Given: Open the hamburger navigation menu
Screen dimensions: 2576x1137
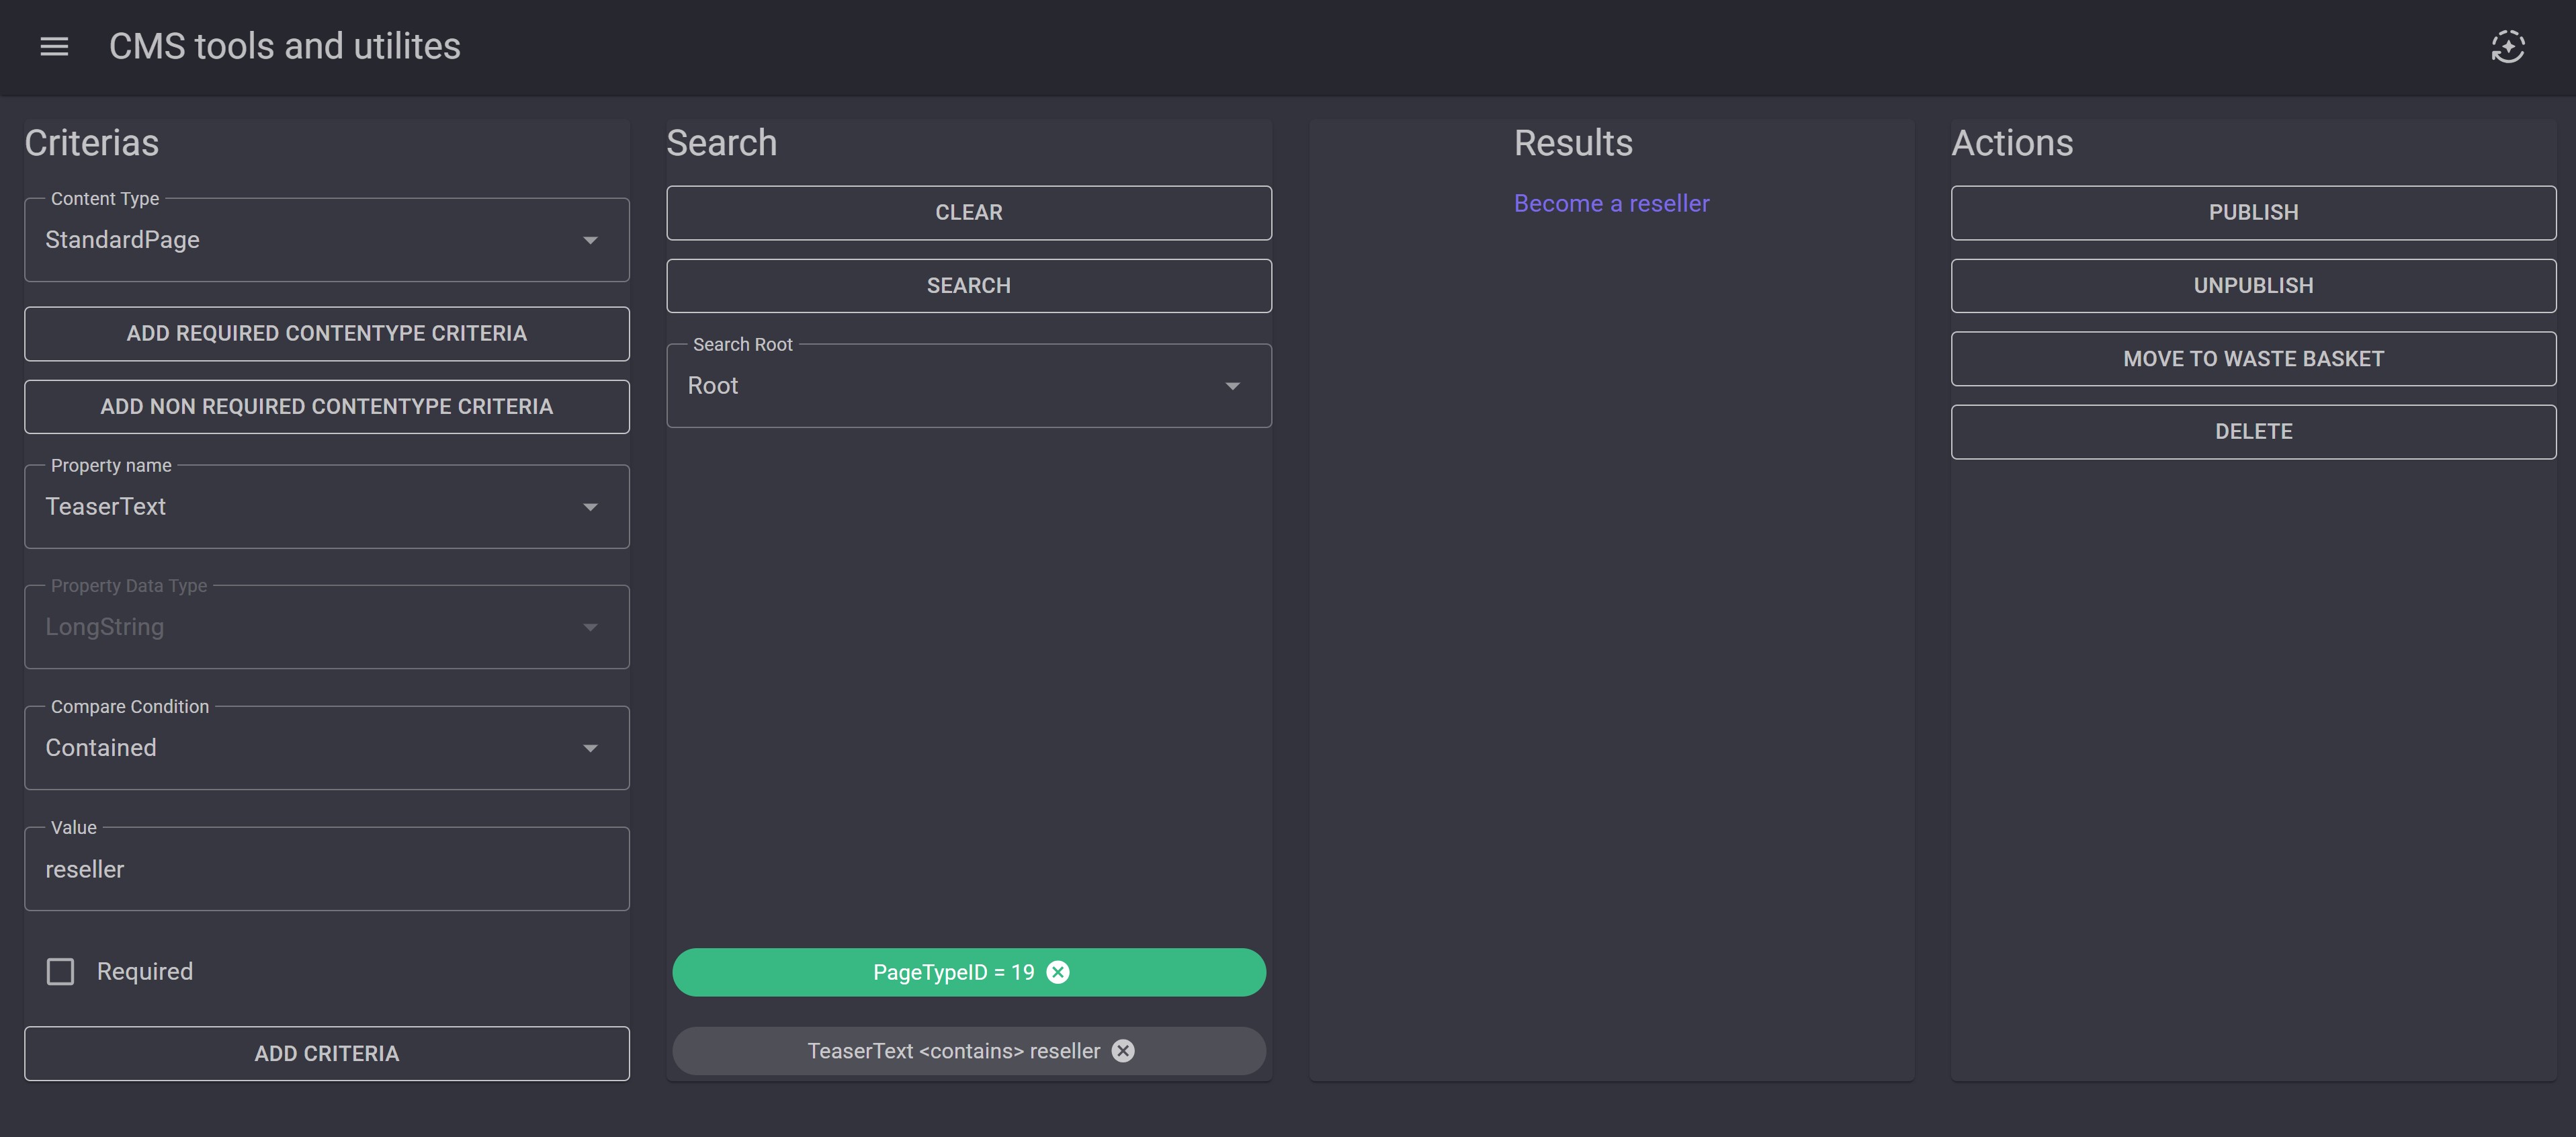Looking at the screenshot, I should 54,46.
